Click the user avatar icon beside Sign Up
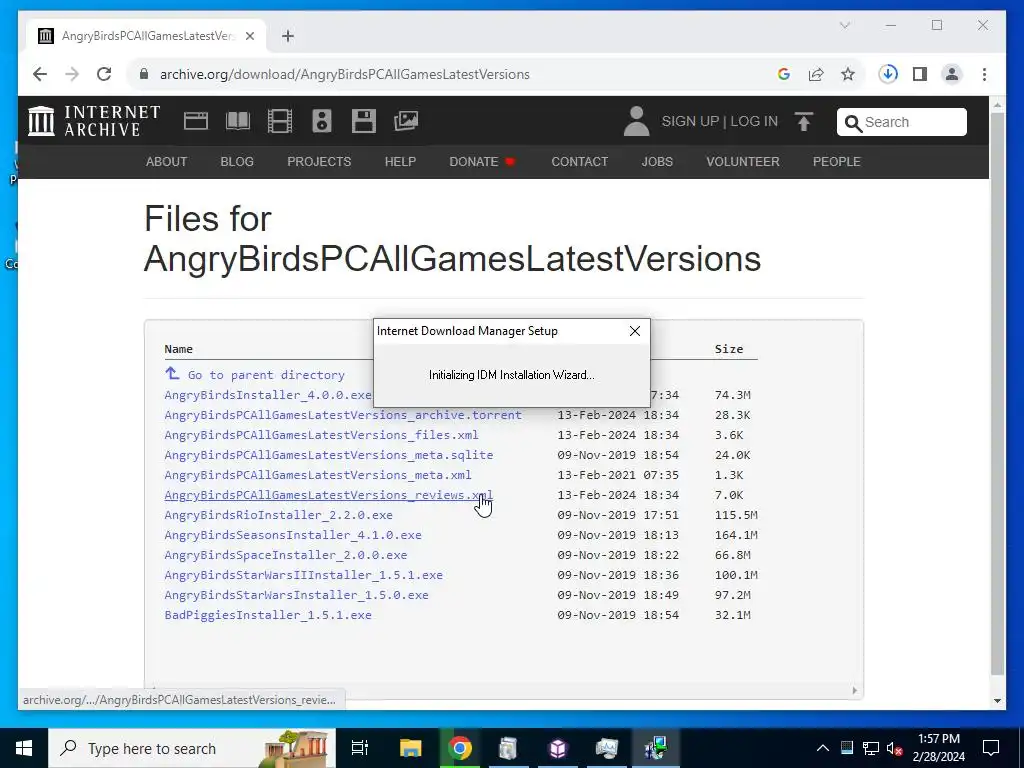This screenshot has height=768, width=1024. (636, 121)
